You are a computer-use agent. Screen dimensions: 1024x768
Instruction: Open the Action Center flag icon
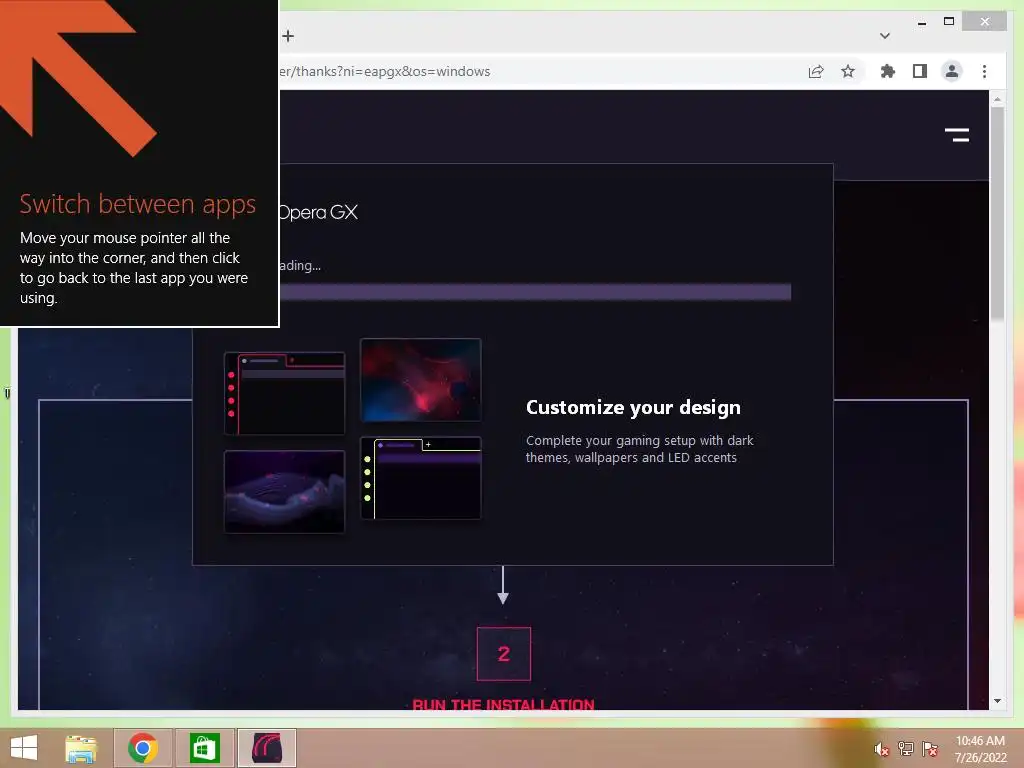pos(929,749)
